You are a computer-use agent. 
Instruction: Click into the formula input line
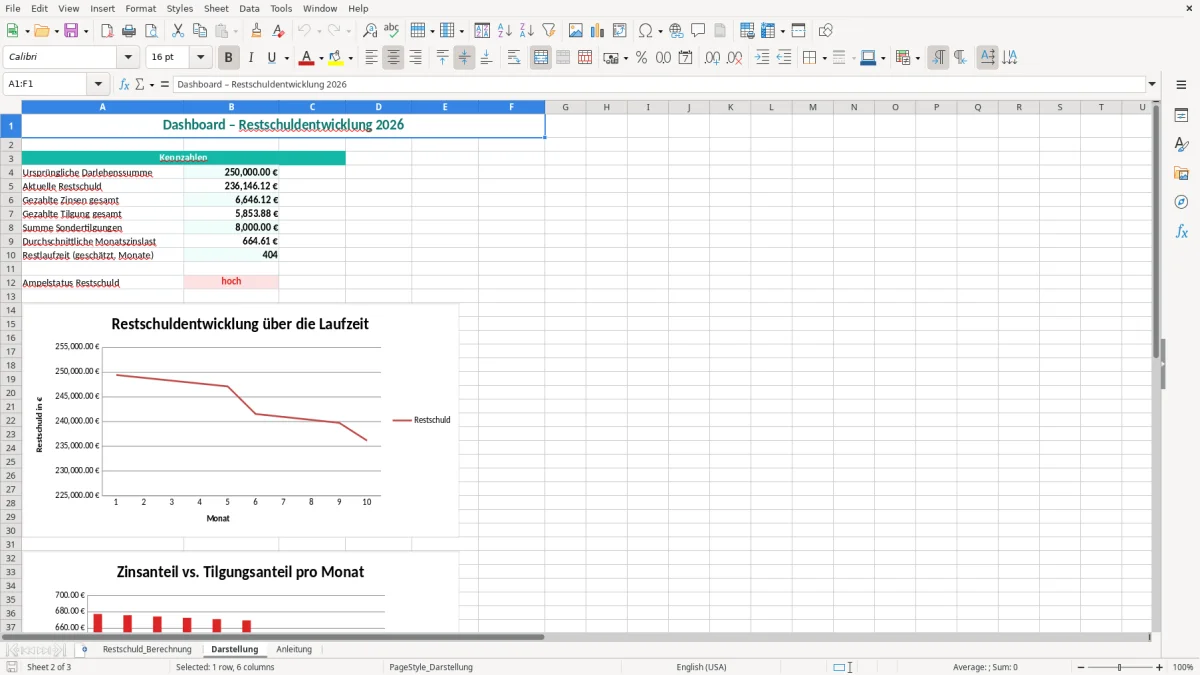click(658, 85)
